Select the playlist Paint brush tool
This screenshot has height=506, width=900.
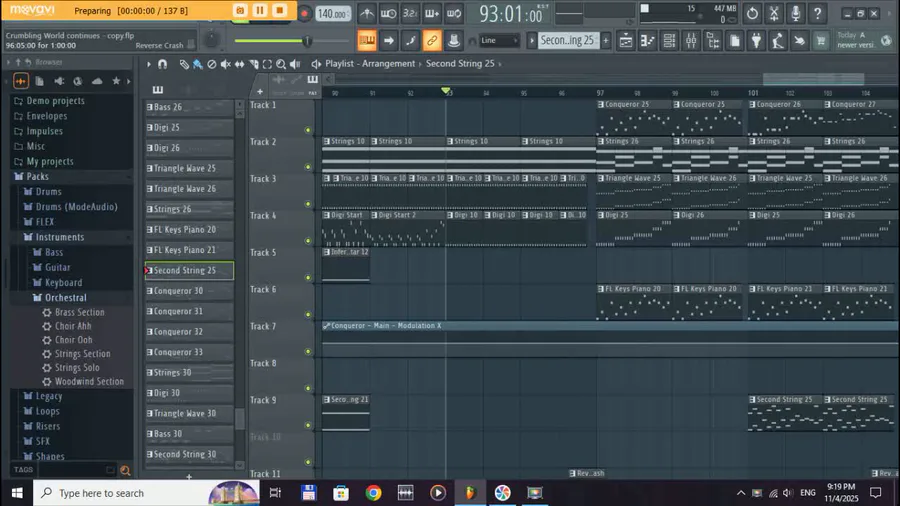(x=198, y=64)
